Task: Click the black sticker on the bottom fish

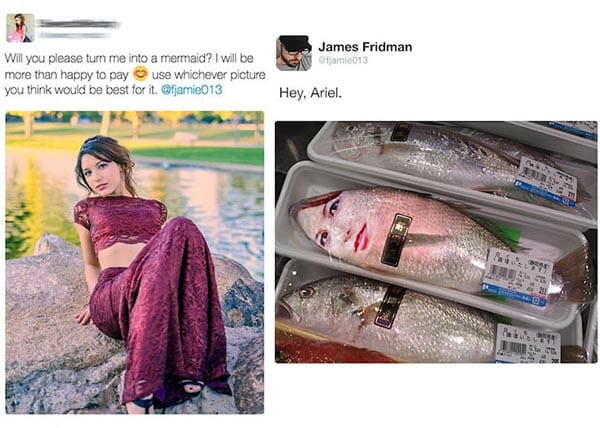Action: (388, 307)
